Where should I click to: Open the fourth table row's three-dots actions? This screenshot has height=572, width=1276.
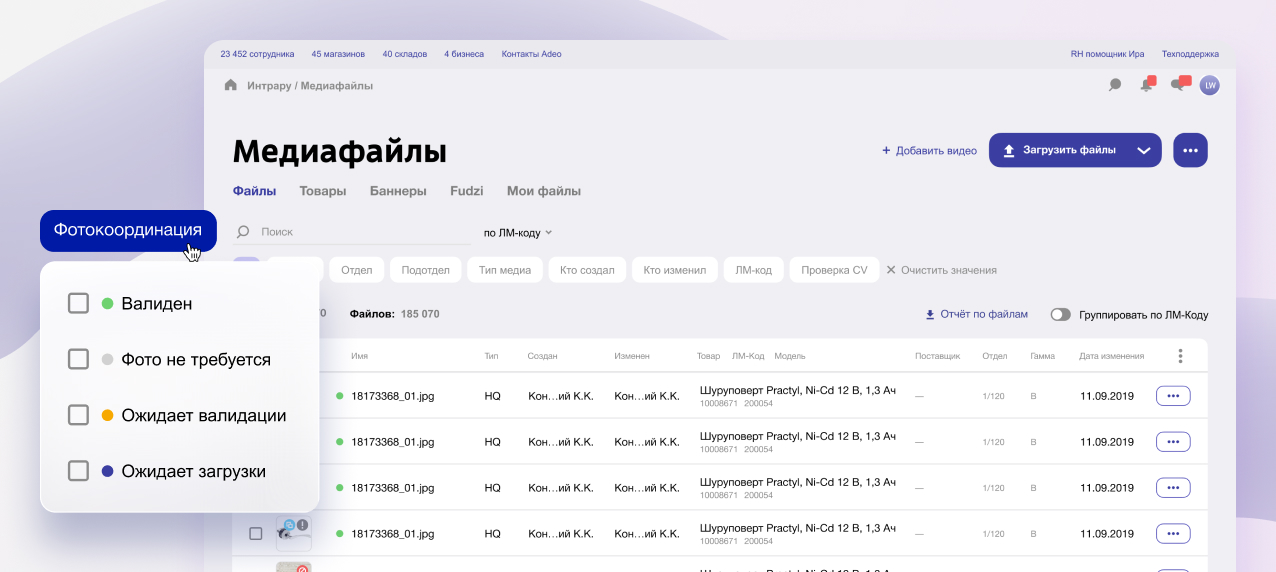(1173, 534)
